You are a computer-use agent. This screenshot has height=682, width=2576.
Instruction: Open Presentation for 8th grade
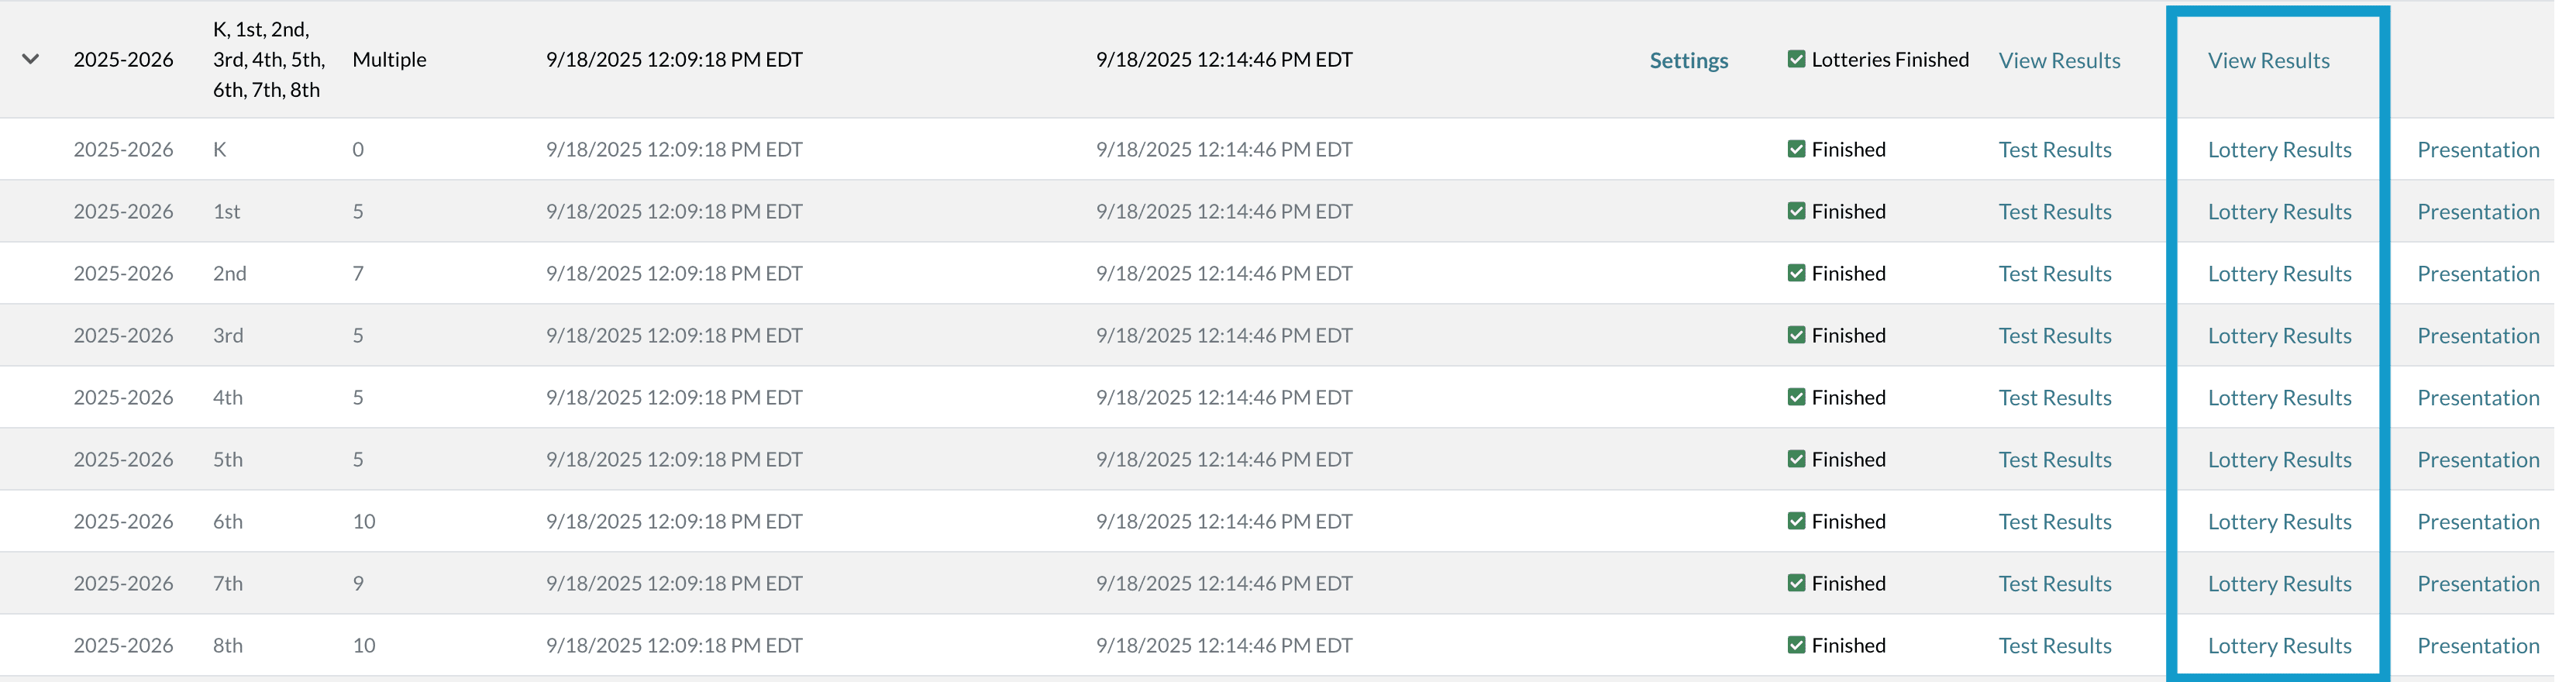tap(2477, 645)
